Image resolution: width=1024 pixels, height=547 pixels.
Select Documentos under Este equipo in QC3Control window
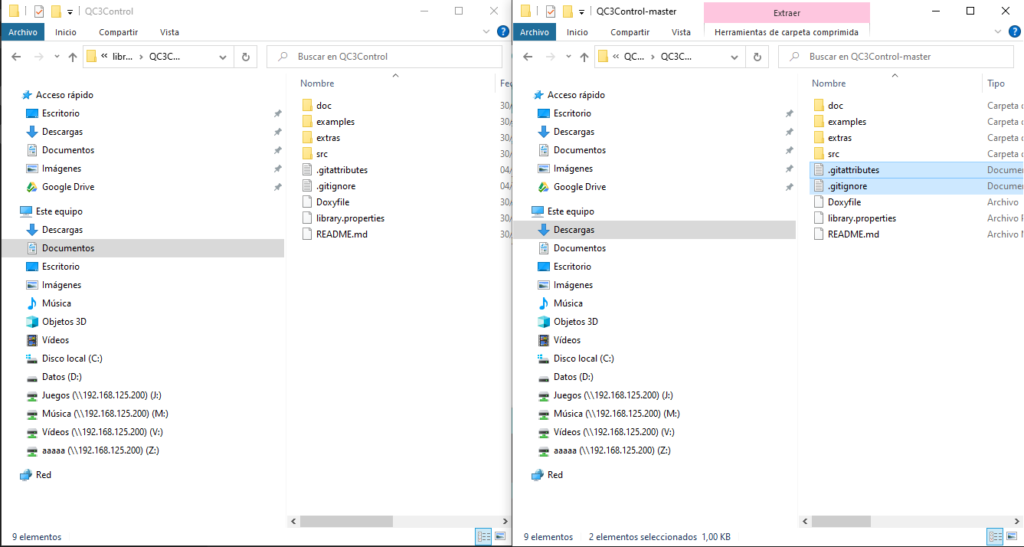click(143, 248)
